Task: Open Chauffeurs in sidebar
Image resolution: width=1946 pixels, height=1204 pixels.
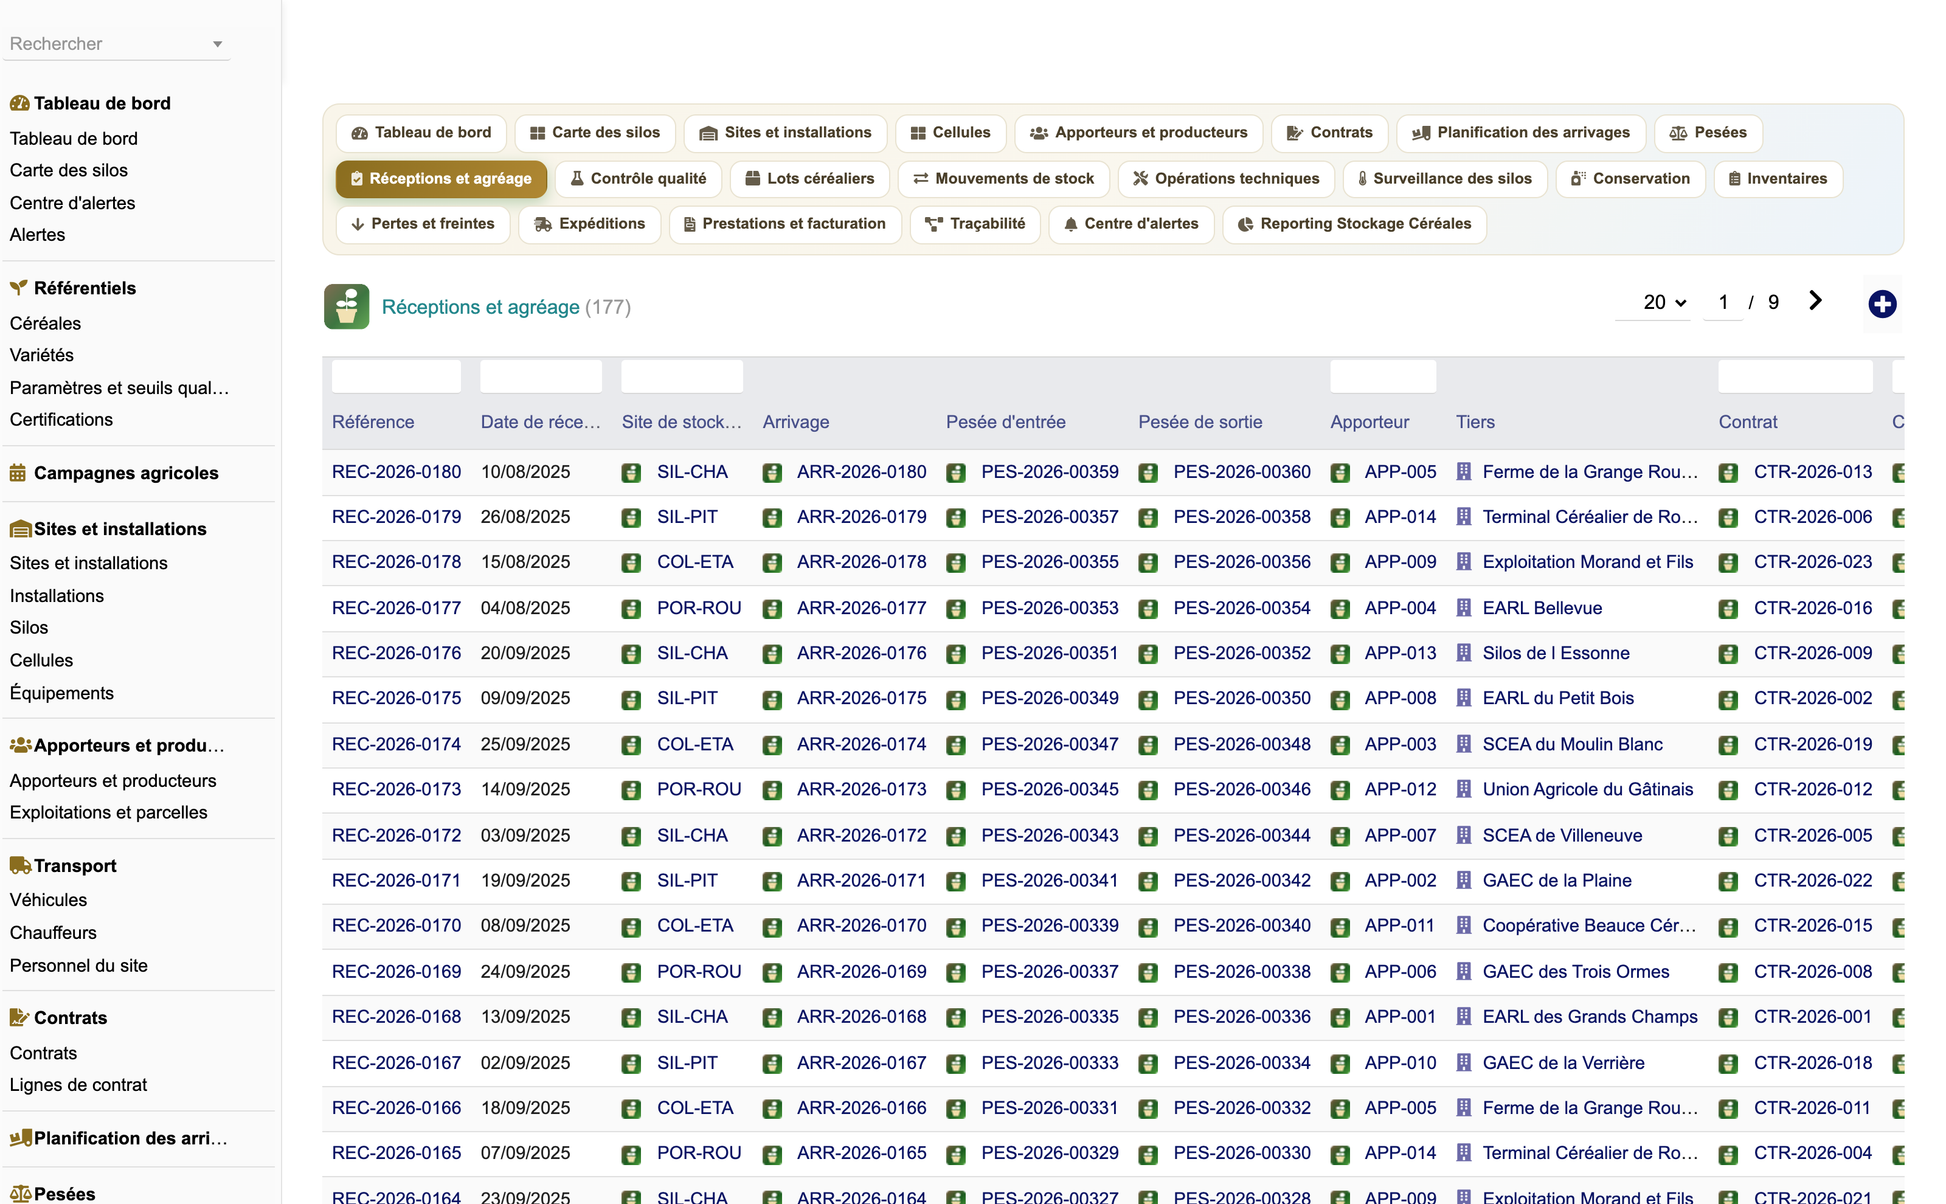Action: (x=53, y=933)
